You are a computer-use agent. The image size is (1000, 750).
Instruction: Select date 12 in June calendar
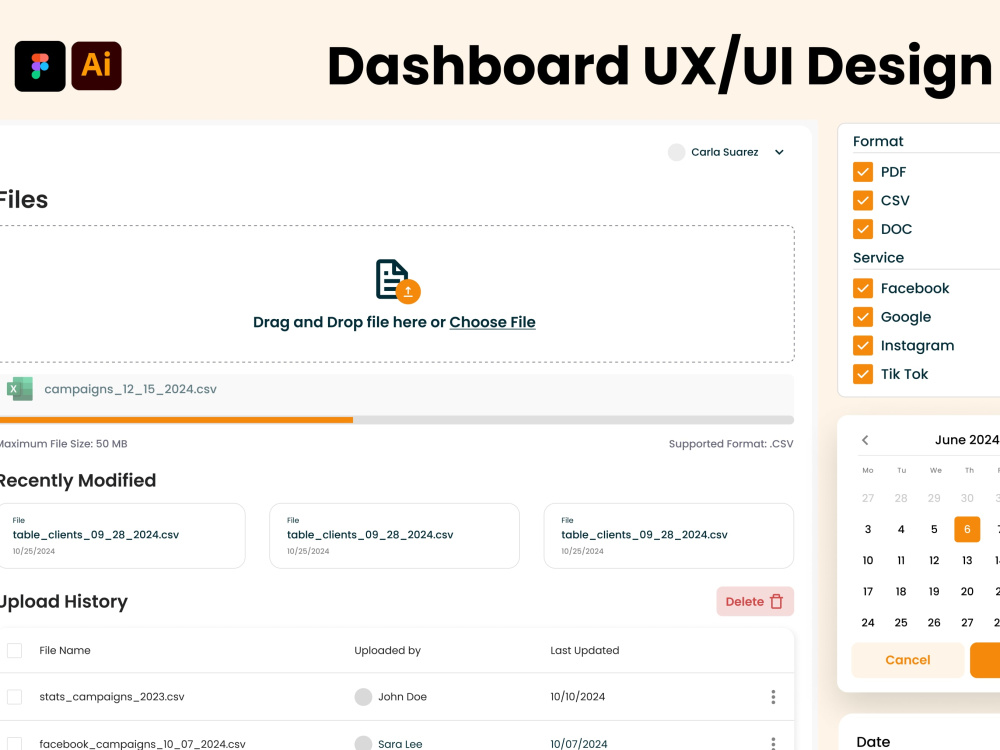(x=934, y=561)
